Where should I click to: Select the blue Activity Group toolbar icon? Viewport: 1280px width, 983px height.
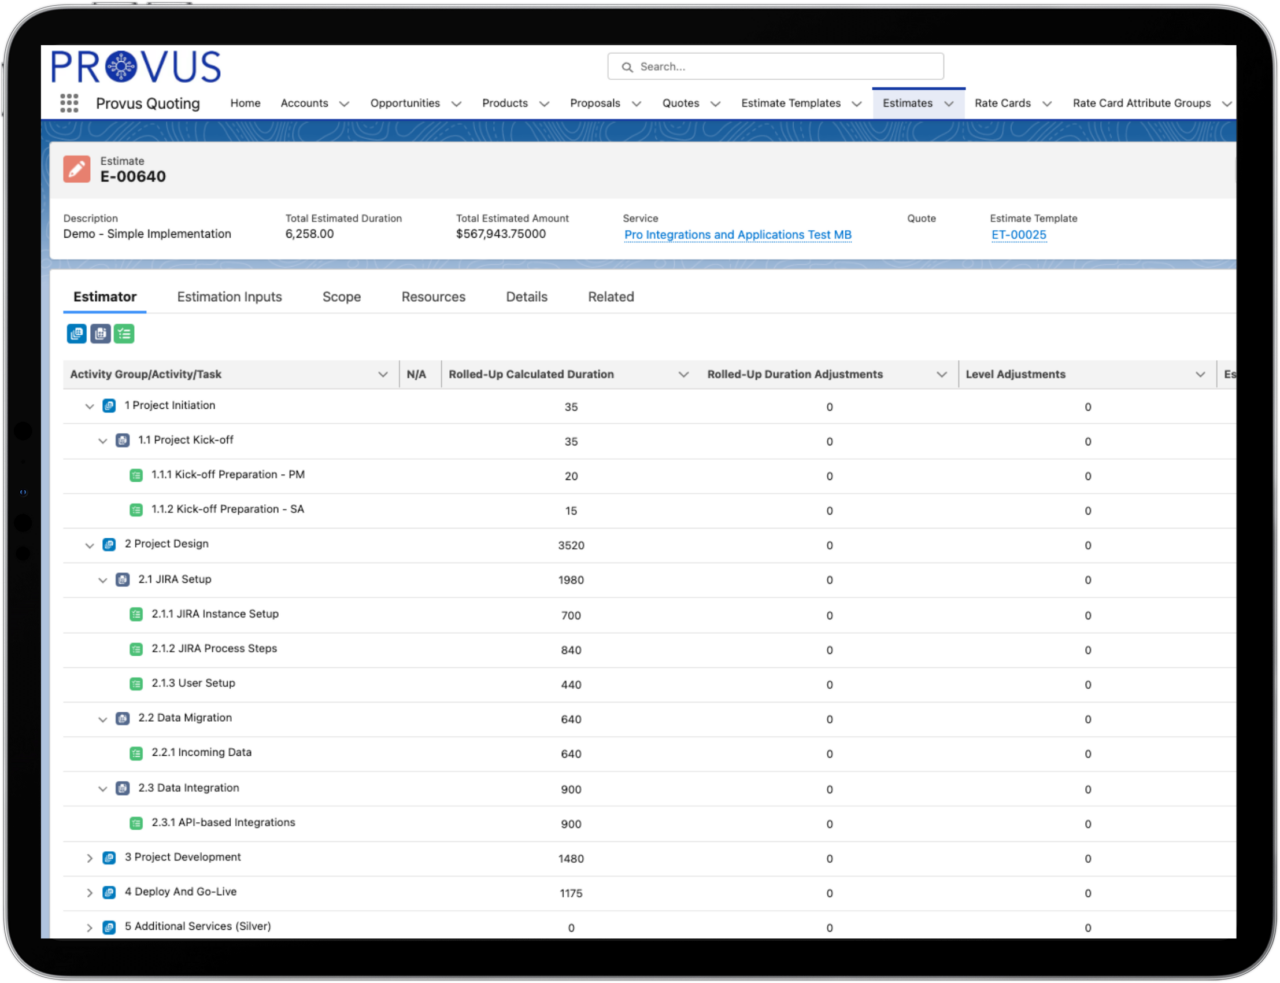(77, 333)
